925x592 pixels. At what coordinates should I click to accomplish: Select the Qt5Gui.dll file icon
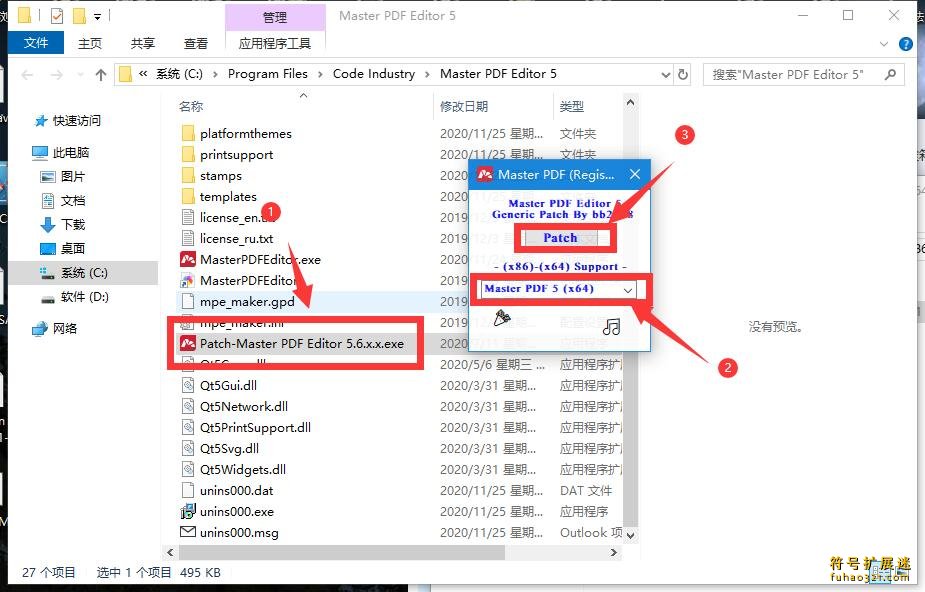point(189,385)
